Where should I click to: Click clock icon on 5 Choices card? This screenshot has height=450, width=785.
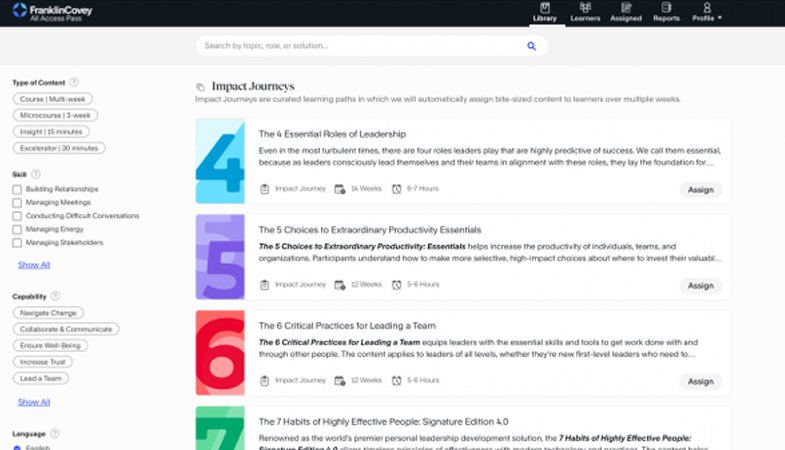point(397,285)
